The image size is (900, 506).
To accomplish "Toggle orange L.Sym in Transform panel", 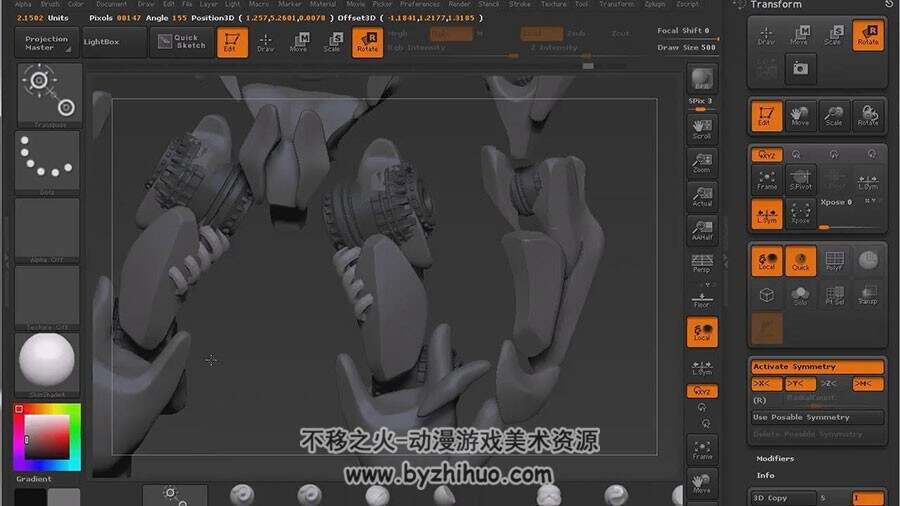I will pyautogui.click(x=766, y=213).
